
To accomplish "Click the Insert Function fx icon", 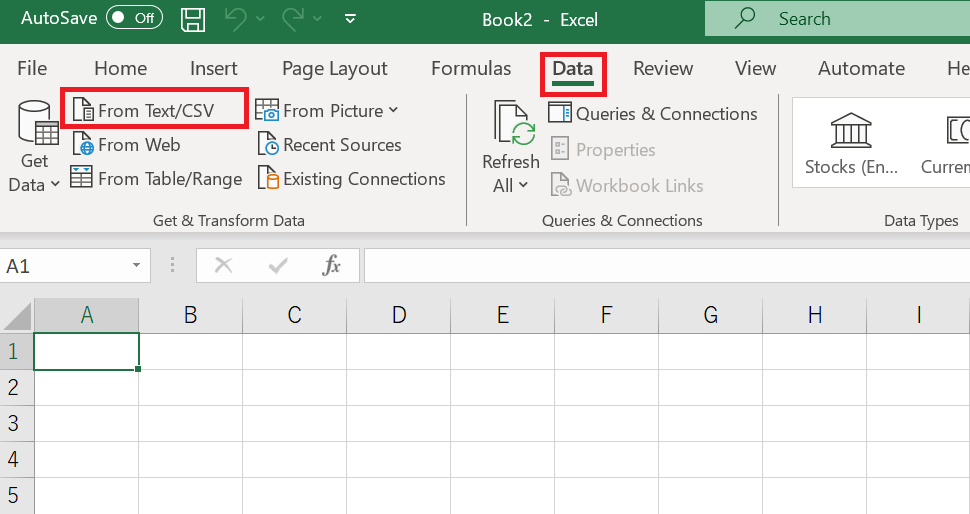I will coord(331,265).
